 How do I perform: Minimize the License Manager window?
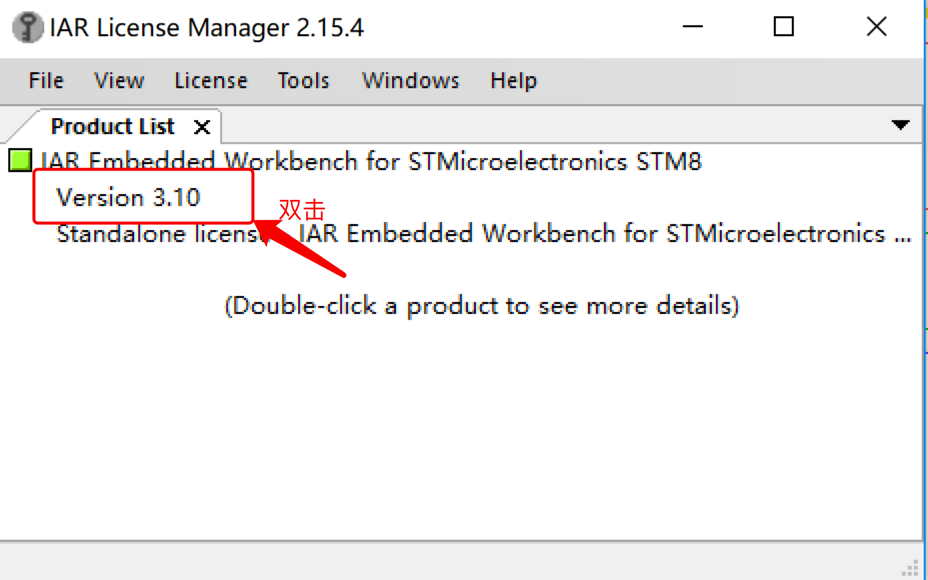coord(692,27)
